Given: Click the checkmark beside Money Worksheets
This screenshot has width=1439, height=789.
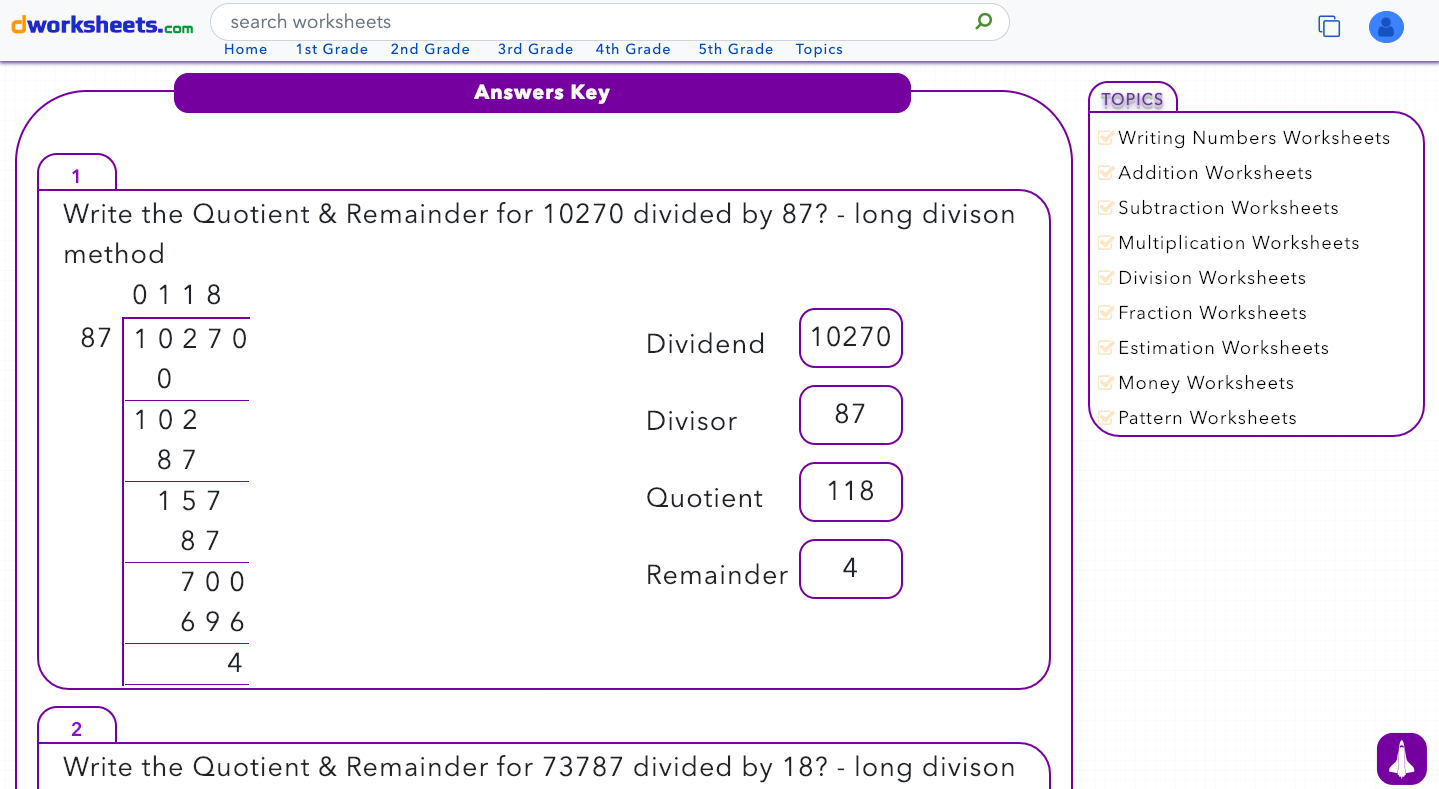Looking at the screenshot, I should (1106, 382).
